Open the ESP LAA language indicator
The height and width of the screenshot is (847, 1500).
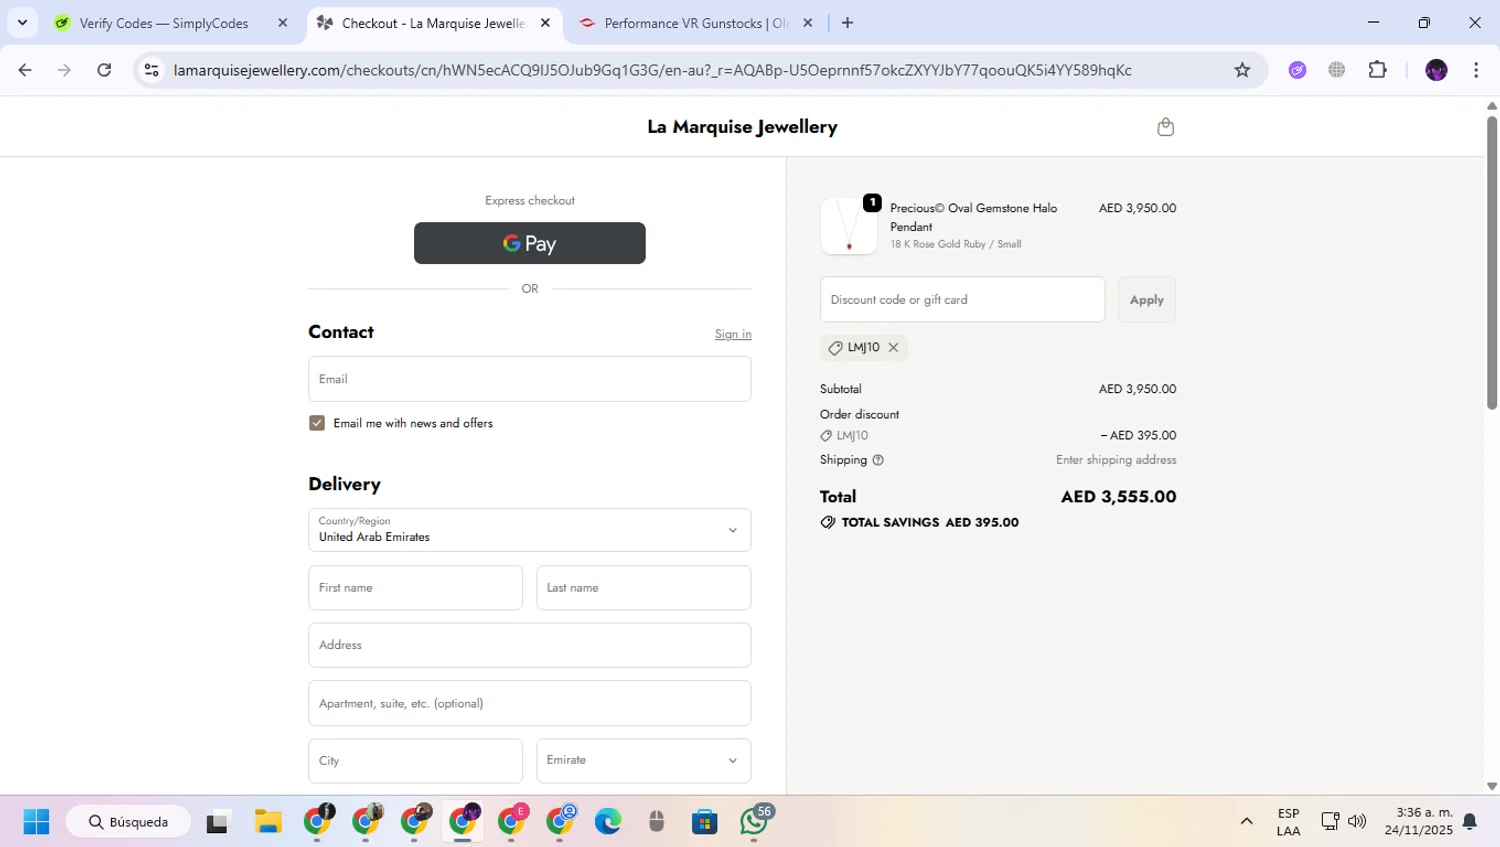click(1288, 822)
